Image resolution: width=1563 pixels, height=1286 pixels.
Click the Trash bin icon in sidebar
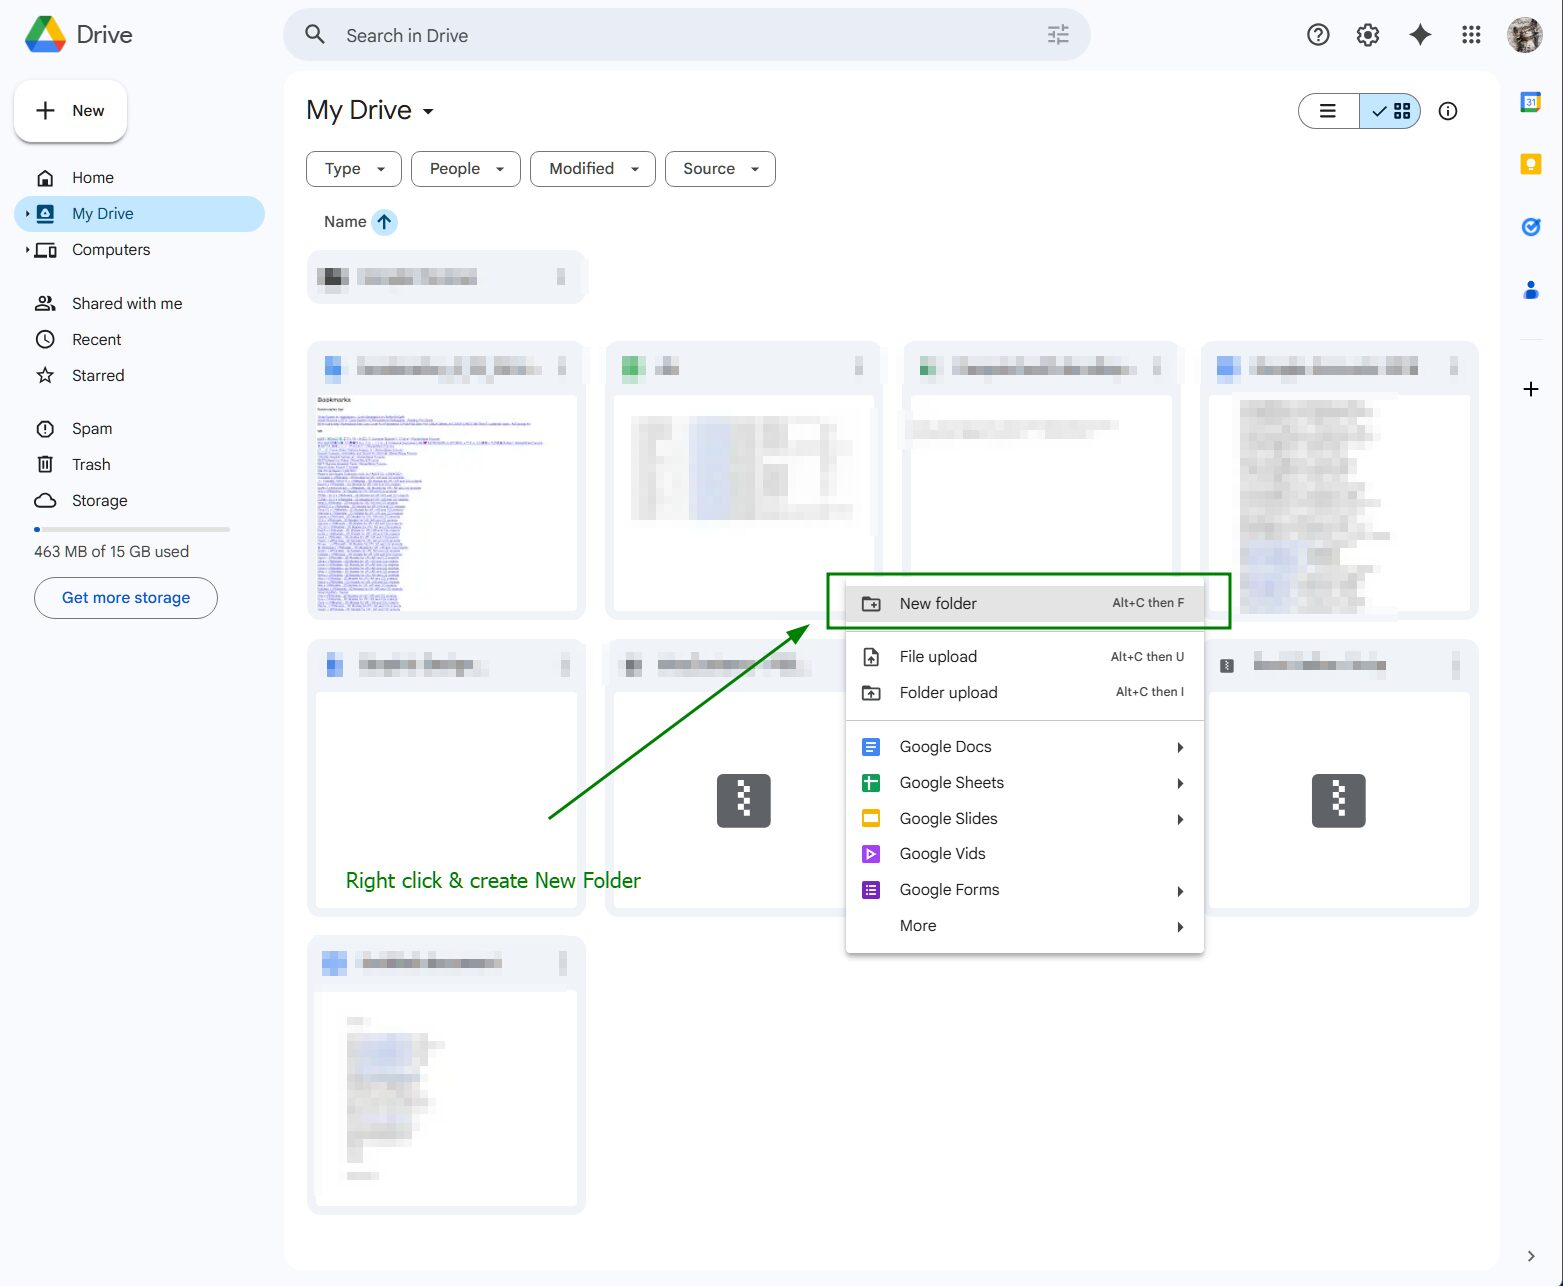coord(45,464)
